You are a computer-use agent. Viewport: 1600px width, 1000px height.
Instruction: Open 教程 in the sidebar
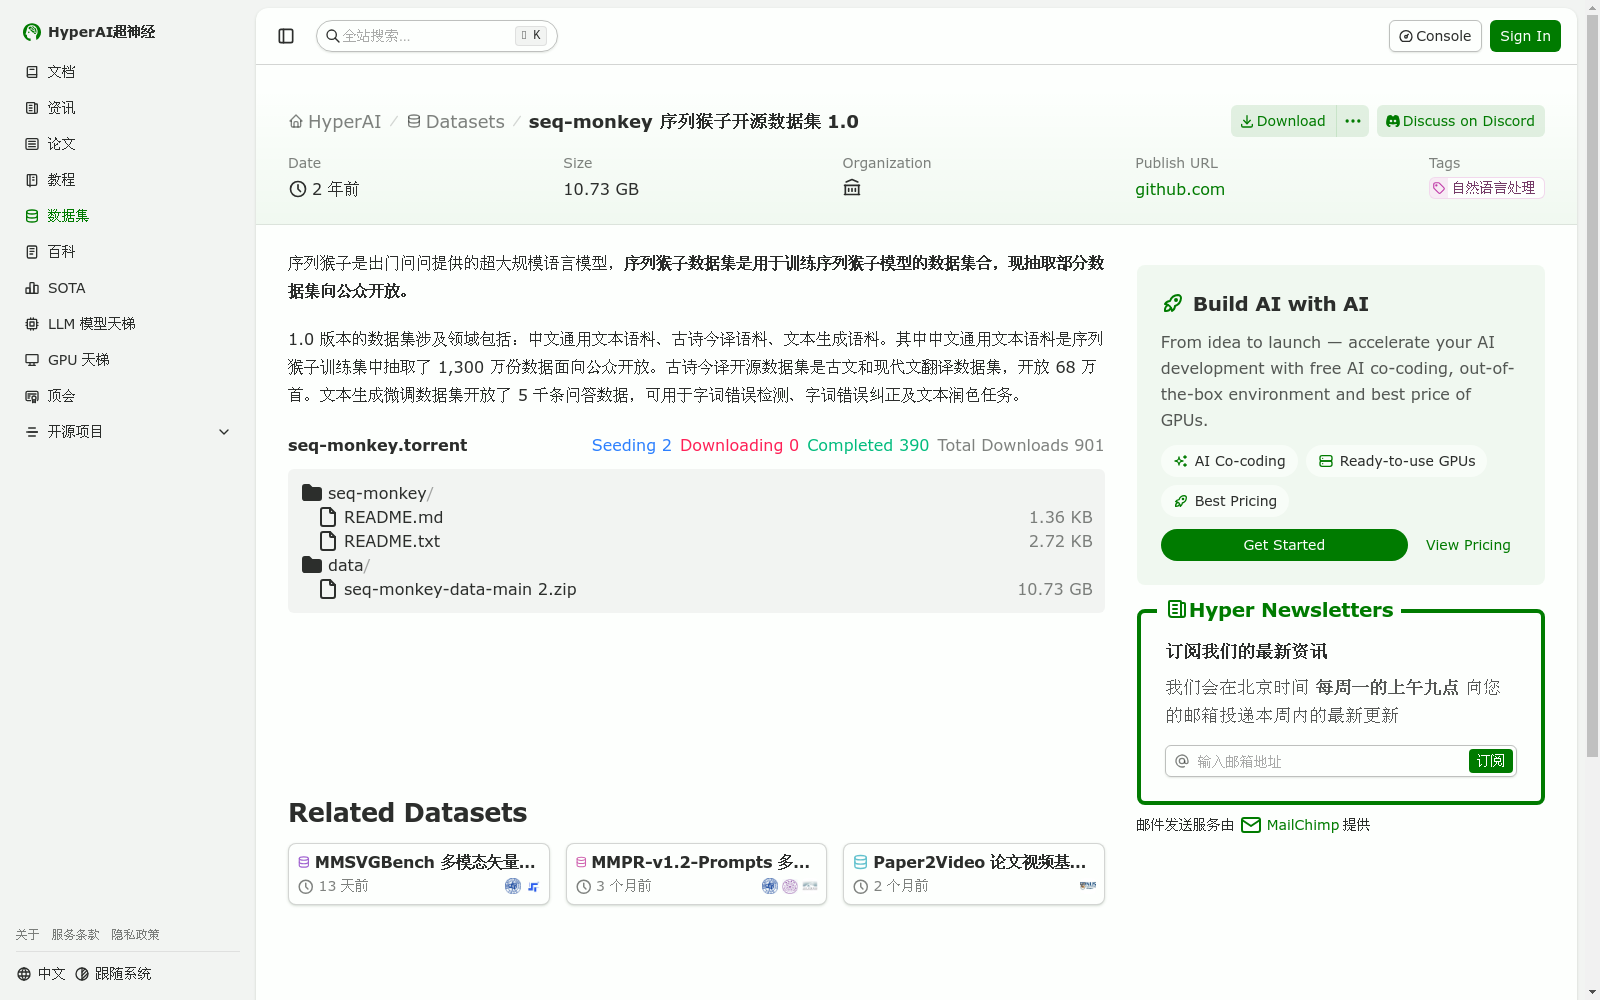[127, 180]
